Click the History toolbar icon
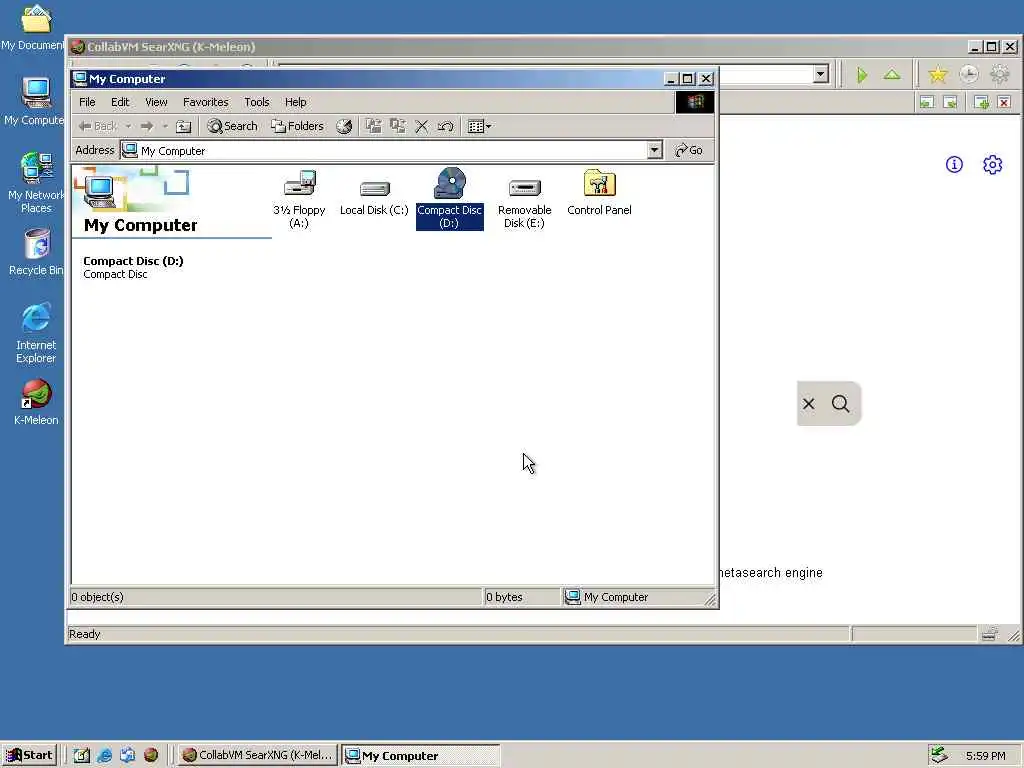The width and height of the screenshot is (1024, 768). point(344,126)
